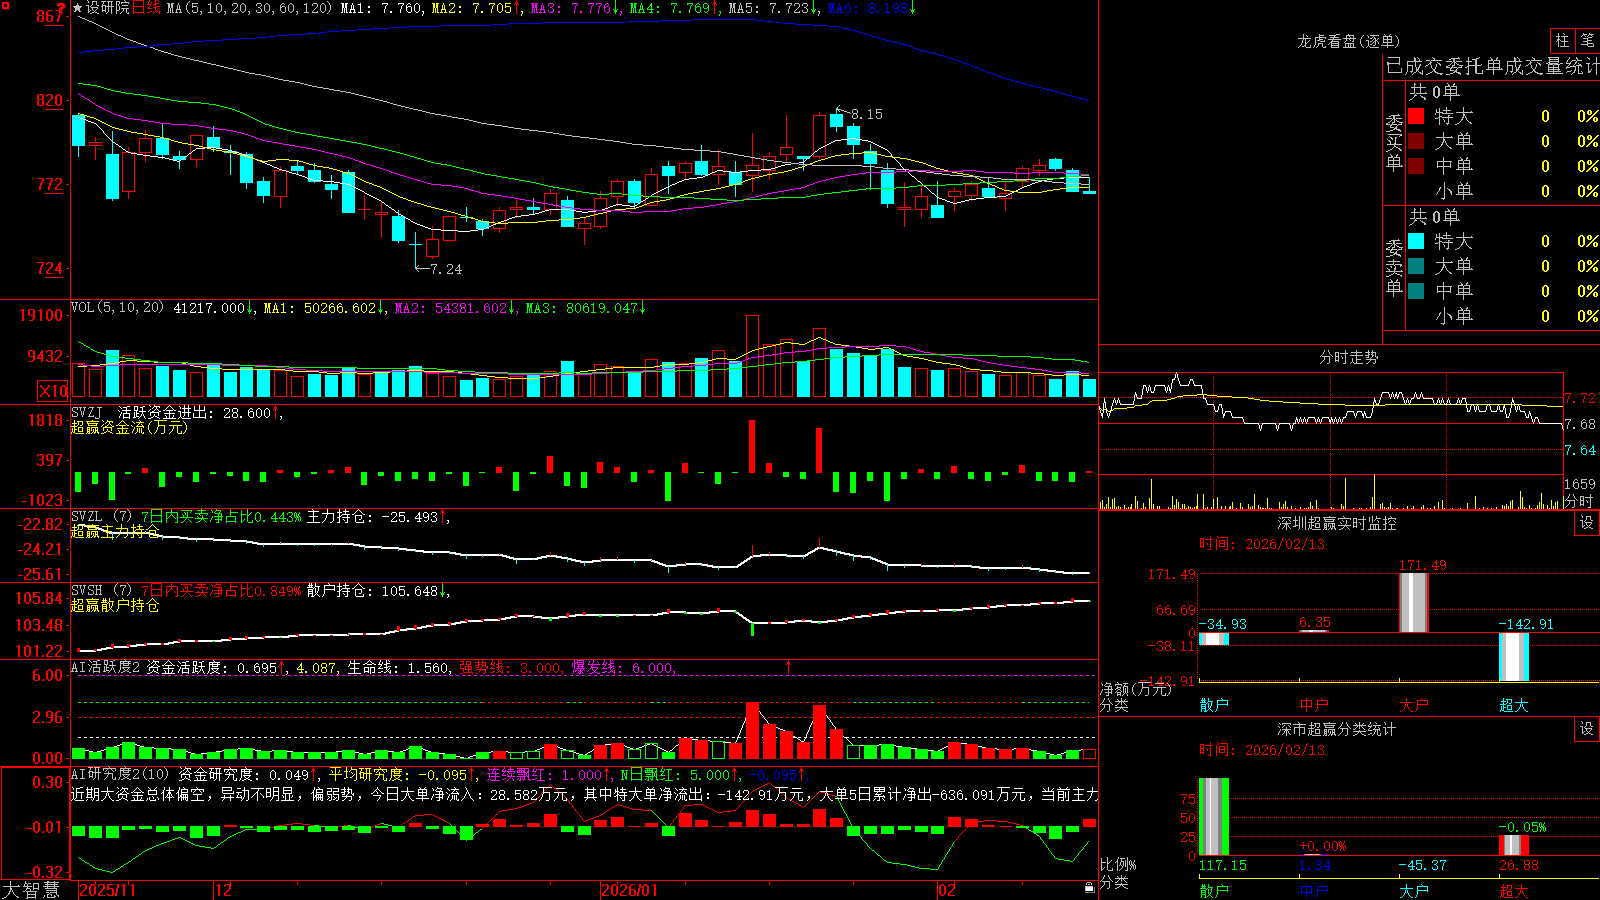Click the star icon before 设研院
This screenshot has height=900, width=1600.
coord(78,8)
